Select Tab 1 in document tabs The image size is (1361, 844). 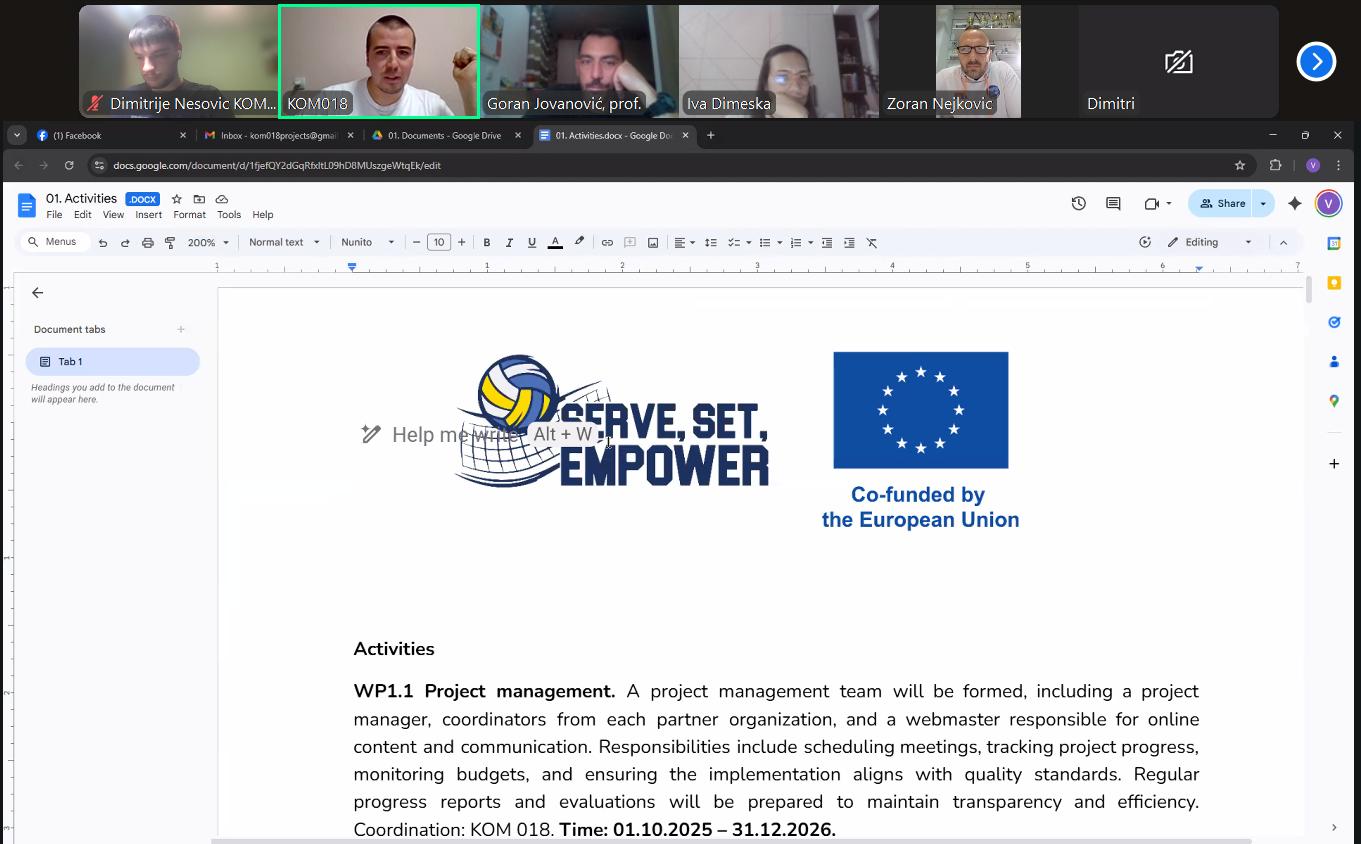pos(112,361)
